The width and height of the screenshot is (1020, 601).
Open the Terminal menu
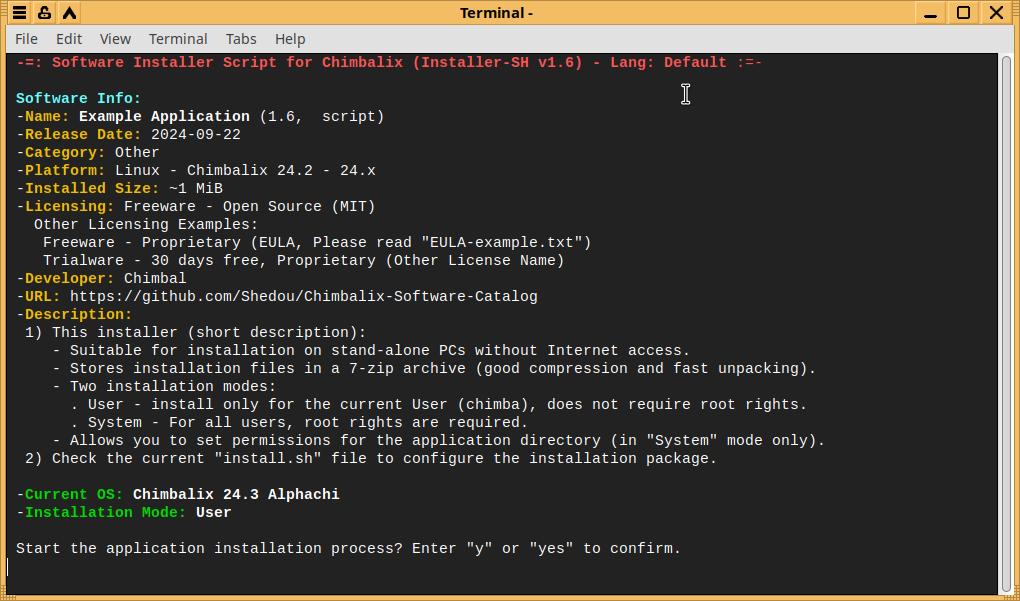(x=178, y=39)
